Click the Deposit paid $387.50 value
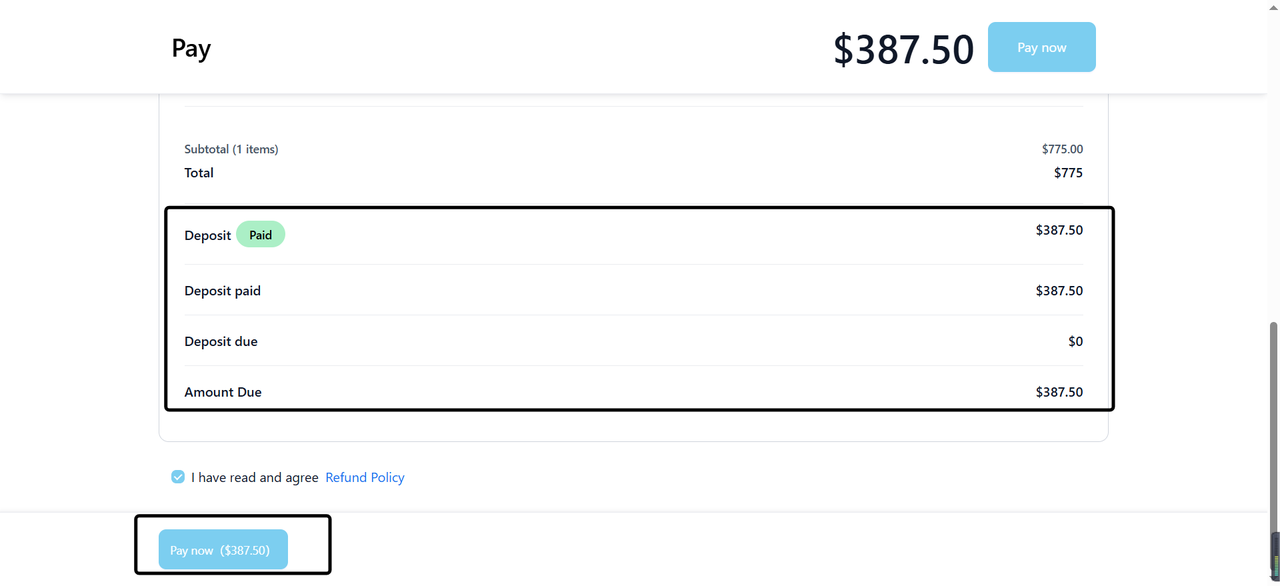 1059,291
